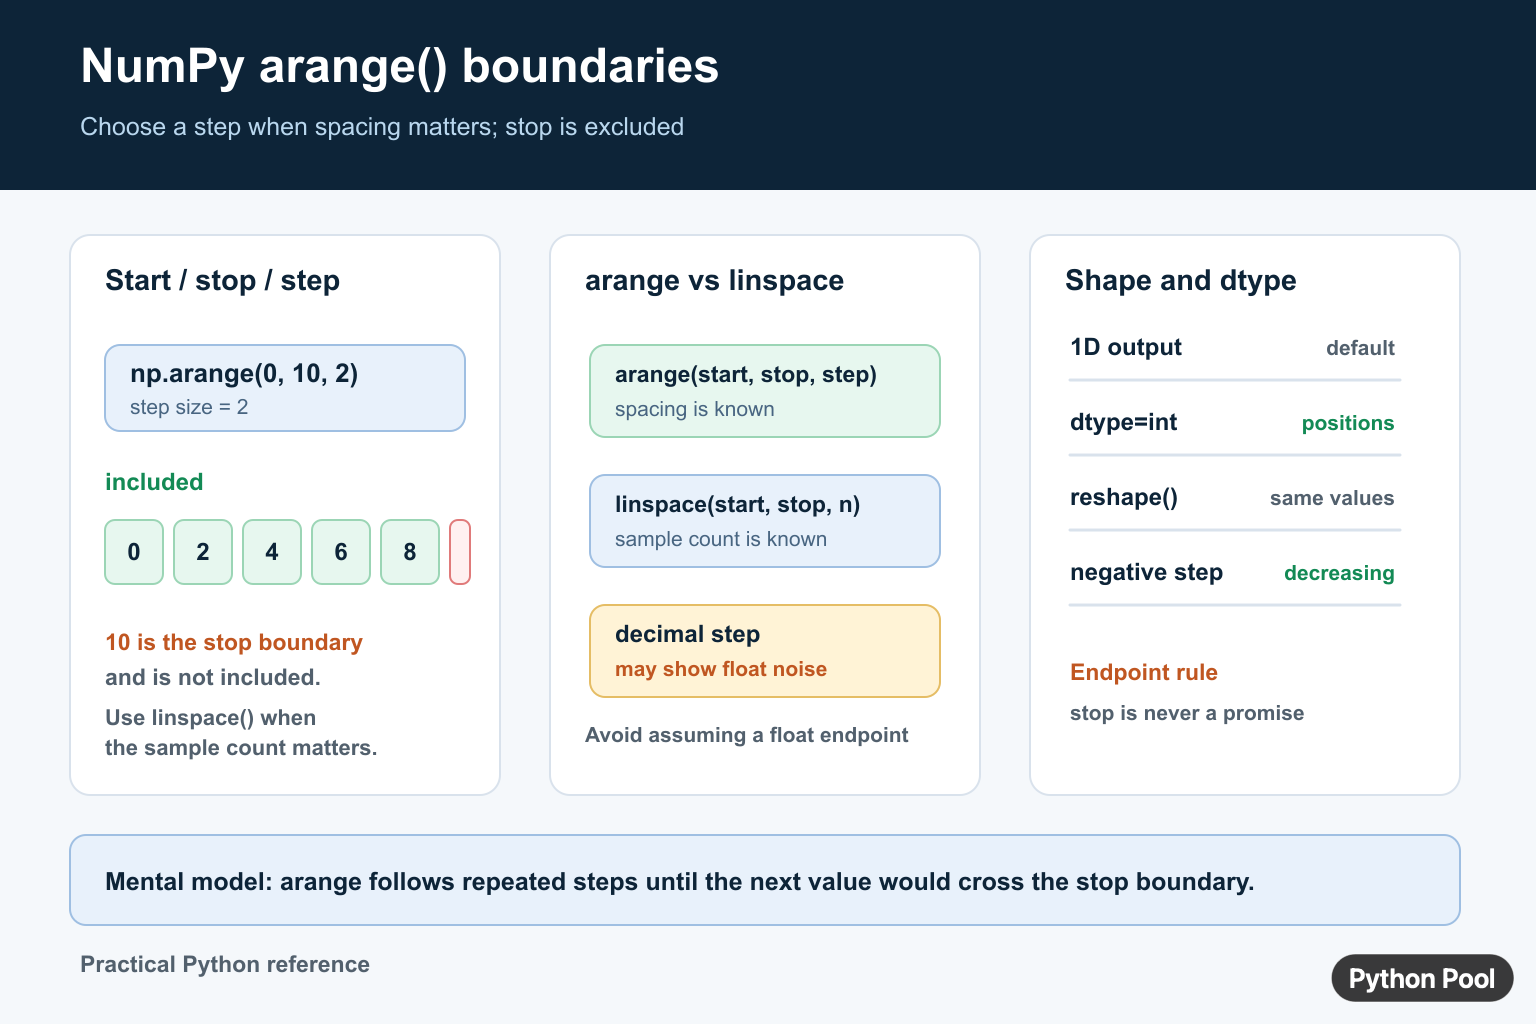
Task: Click the 'Python Pool' badge
Action: tap(1422, 978)
